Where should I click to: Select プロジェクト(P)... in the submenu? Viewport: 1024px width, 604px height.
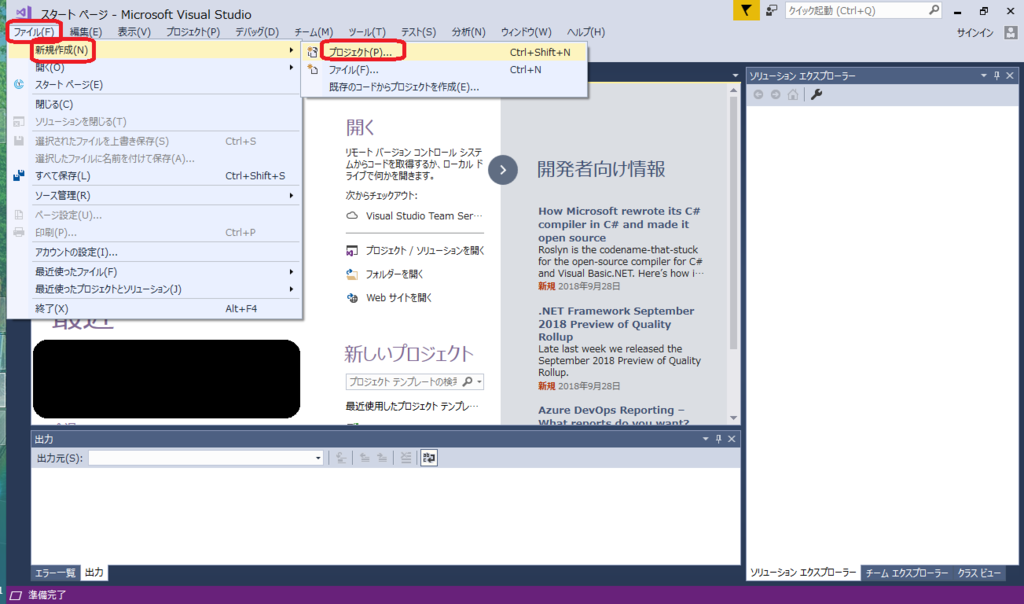445,52
